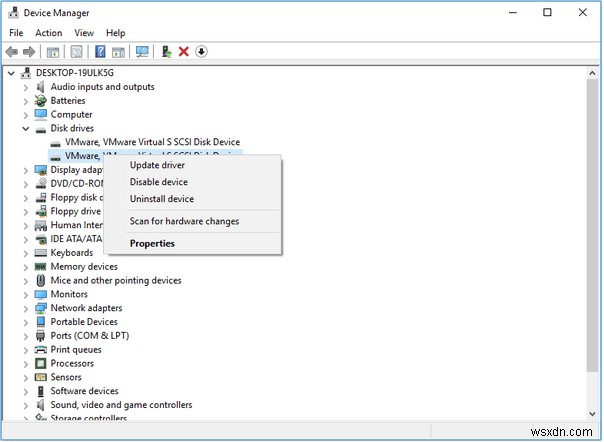
Task: Click the scrollbar up arrow
Action: 593,73
